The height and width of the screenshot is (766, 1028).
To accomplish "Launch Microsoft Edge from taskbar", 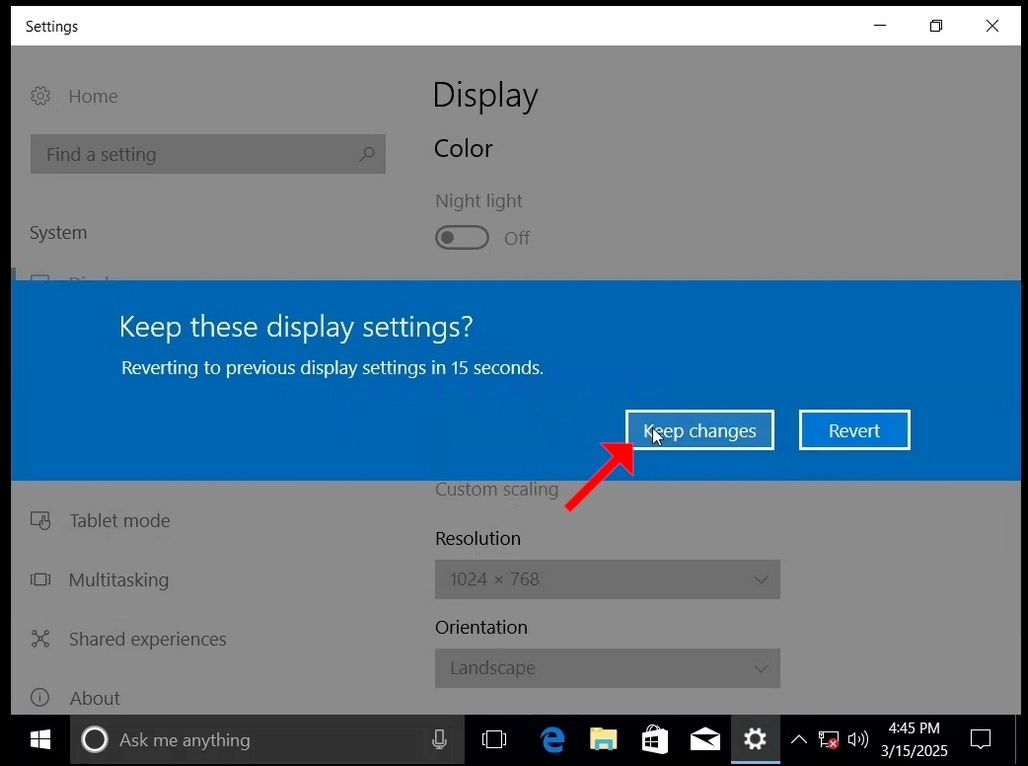I will tap(553, 740).
